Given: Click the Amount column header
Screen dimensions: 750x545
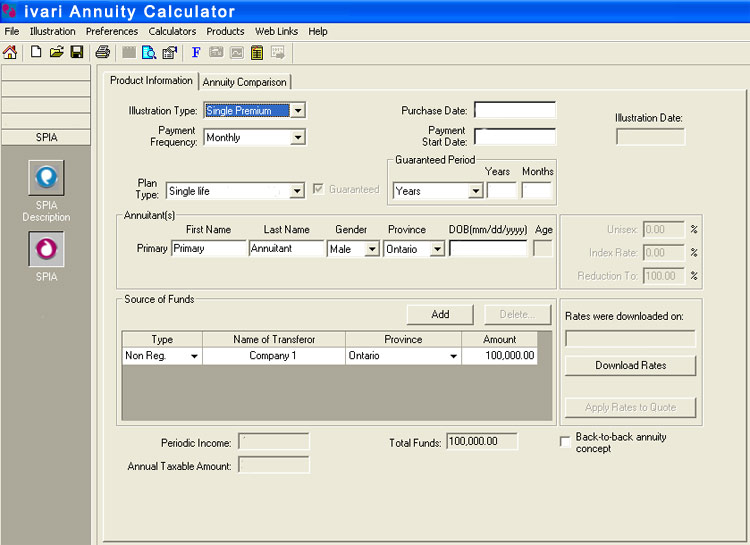Looking at the screenshot, I should coord(499,339).
